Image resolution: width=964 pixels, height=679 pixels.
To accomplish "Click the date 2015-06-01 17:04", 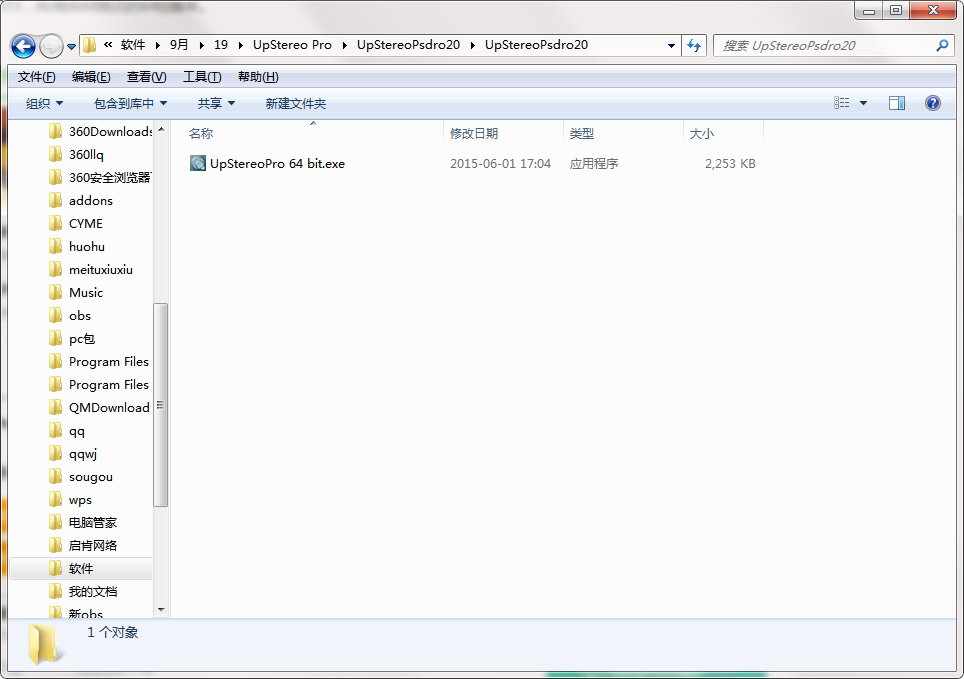I will (x=500, y=164).
